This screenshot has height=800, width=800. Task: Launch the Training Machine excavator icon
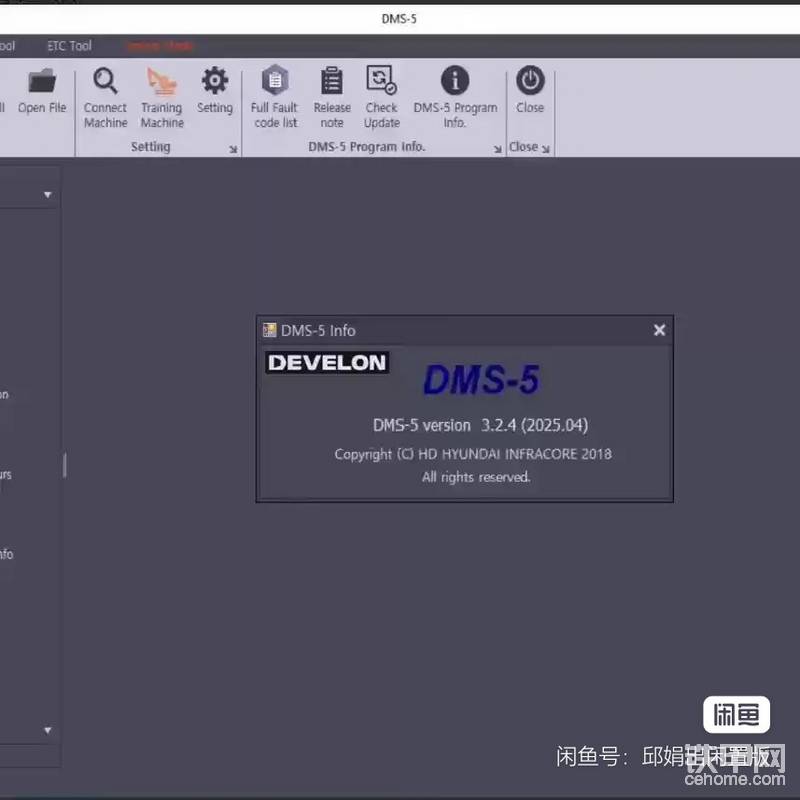point(161,97)
